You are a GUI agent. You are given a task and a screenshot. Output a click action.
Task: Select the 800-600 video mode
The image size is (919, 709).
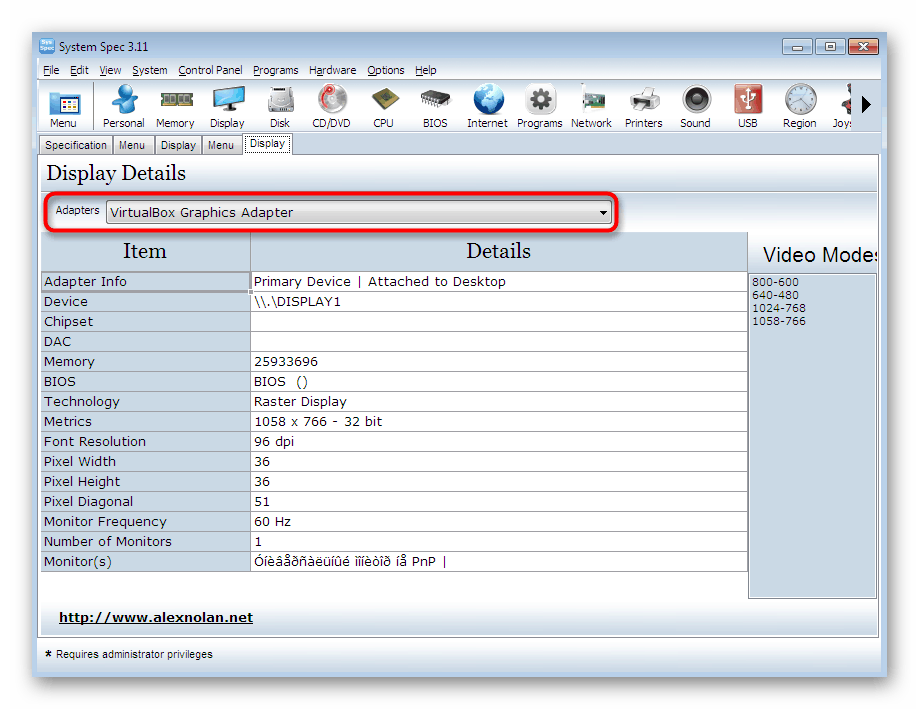point(775,282)
